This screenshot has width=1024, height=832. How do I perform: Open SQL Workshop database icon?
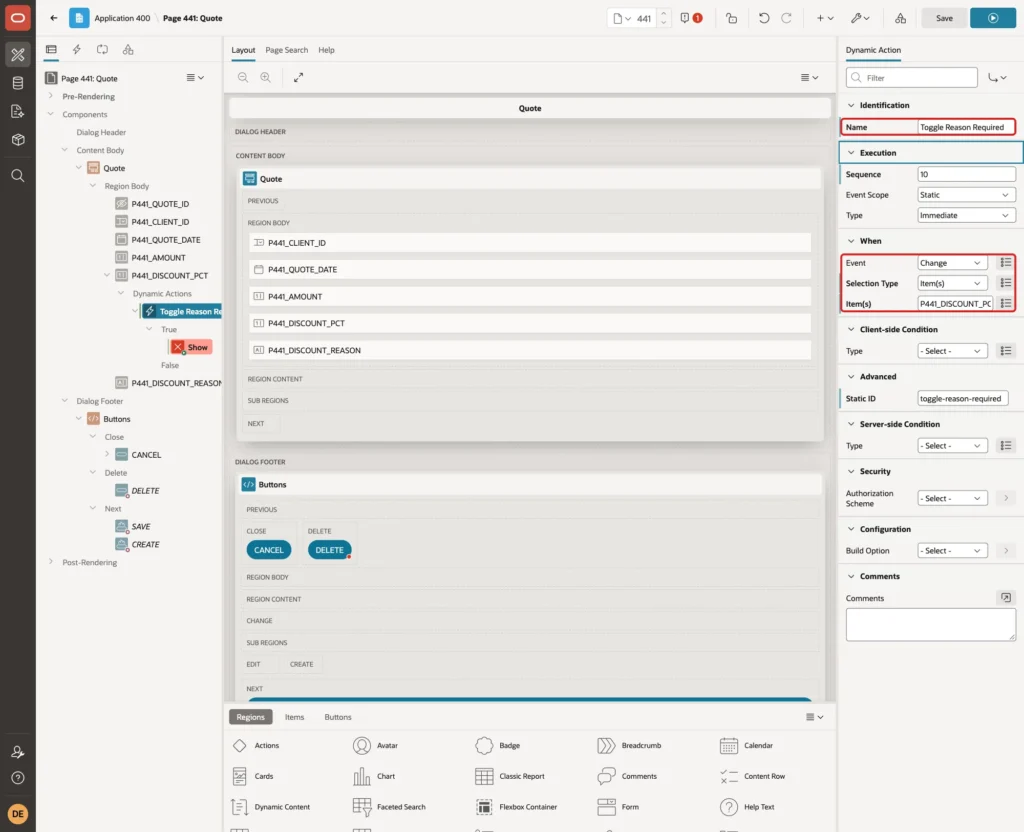[18, 83]
